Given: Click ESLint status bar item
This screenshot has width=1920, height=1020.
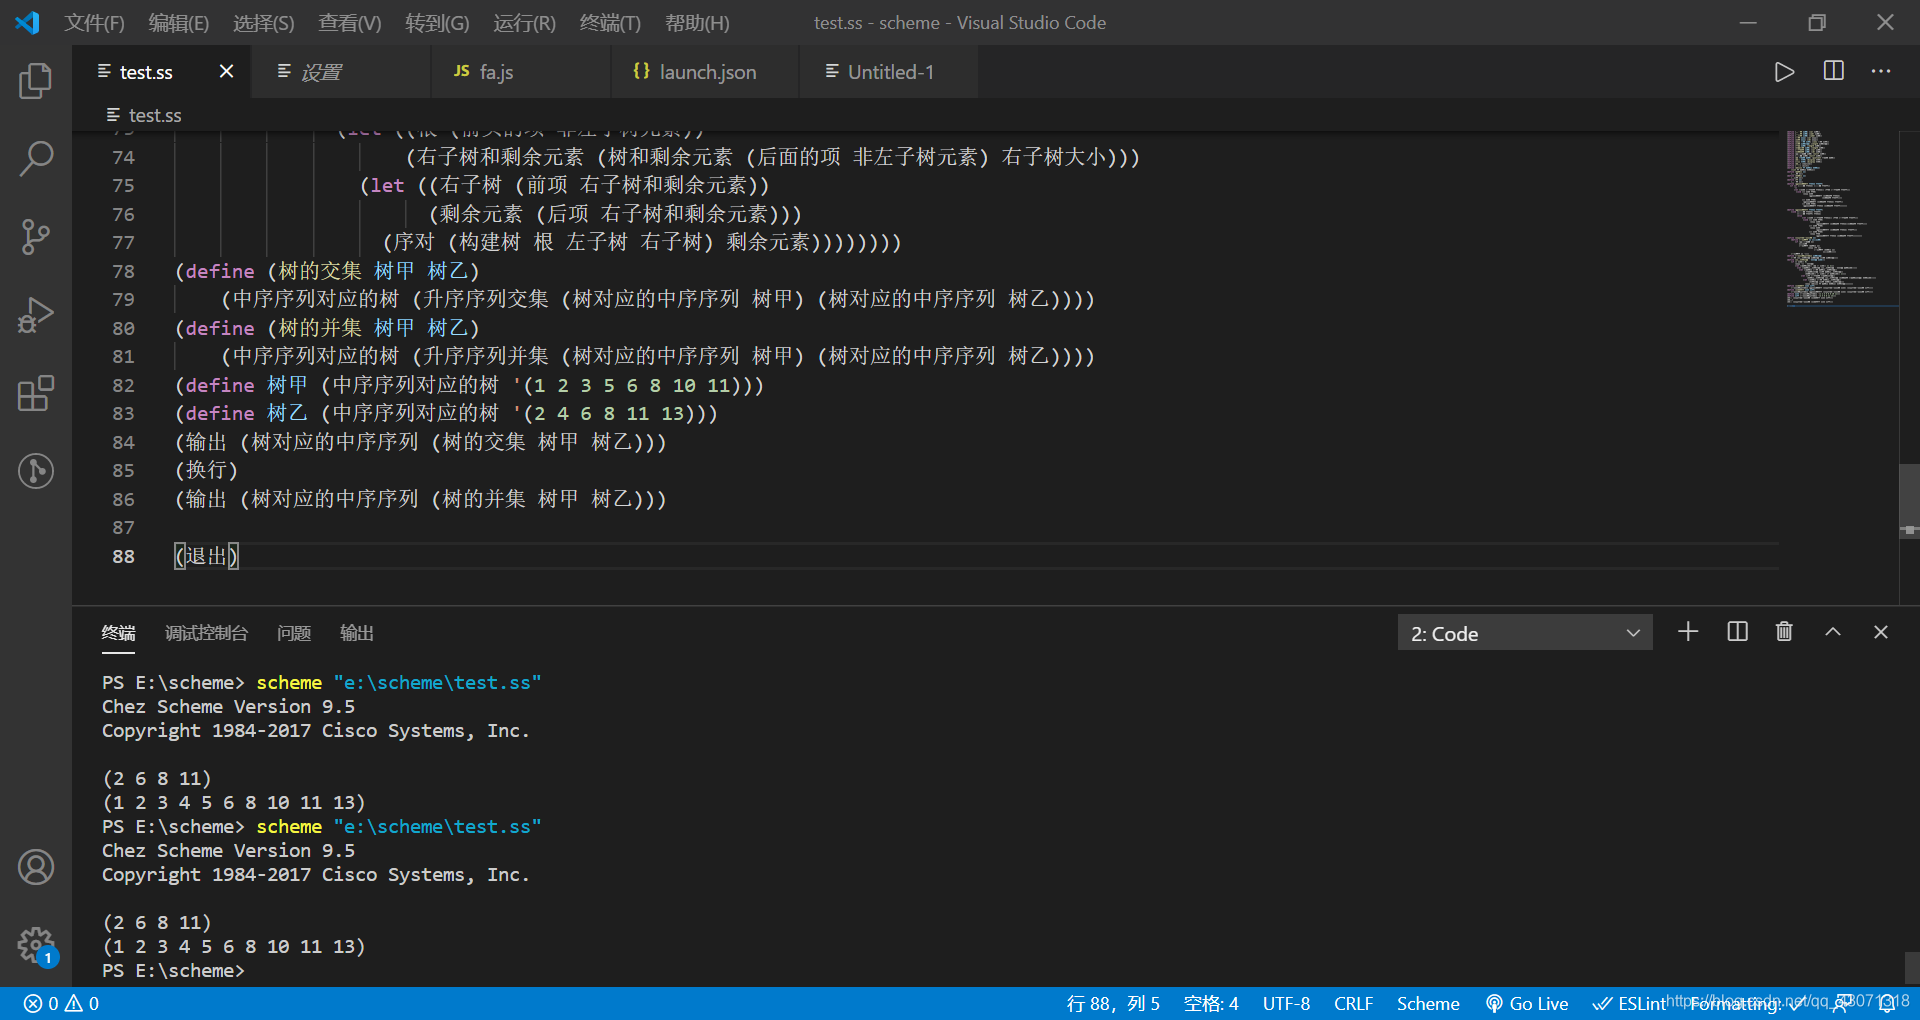Looking at the screenshot, I should pos(1630,1004).
